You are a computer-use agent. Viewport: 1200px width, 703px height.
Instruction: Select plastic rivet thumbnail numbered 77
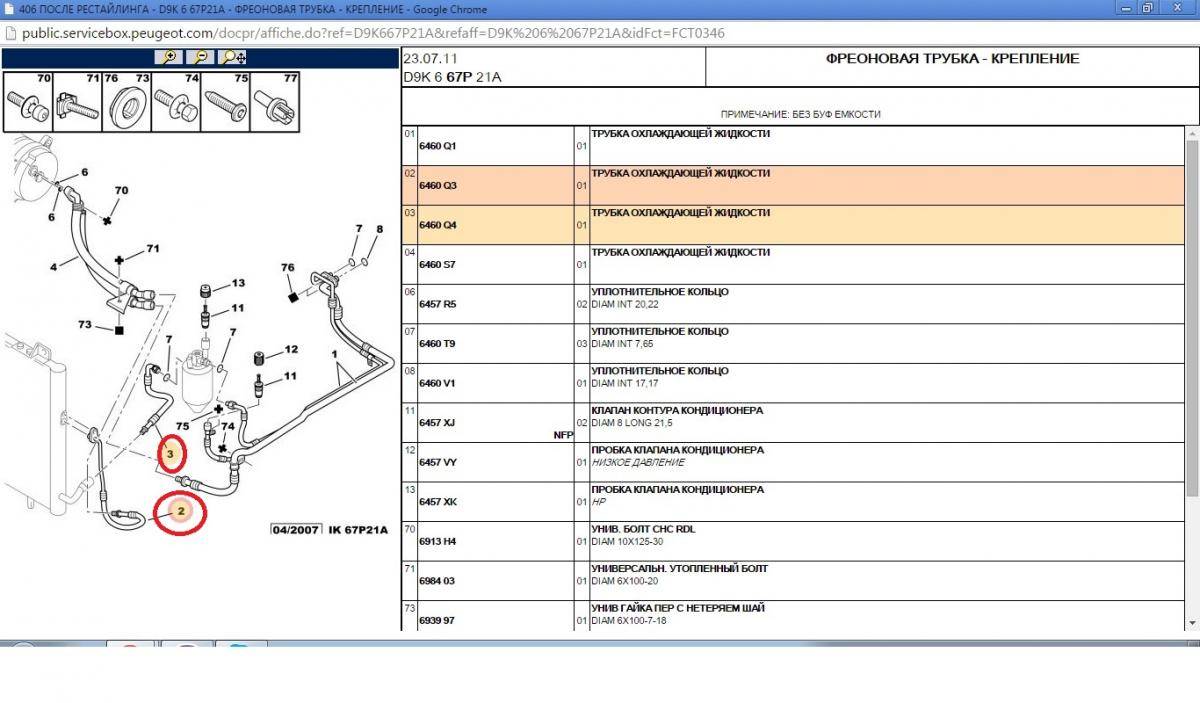(276, 104)
